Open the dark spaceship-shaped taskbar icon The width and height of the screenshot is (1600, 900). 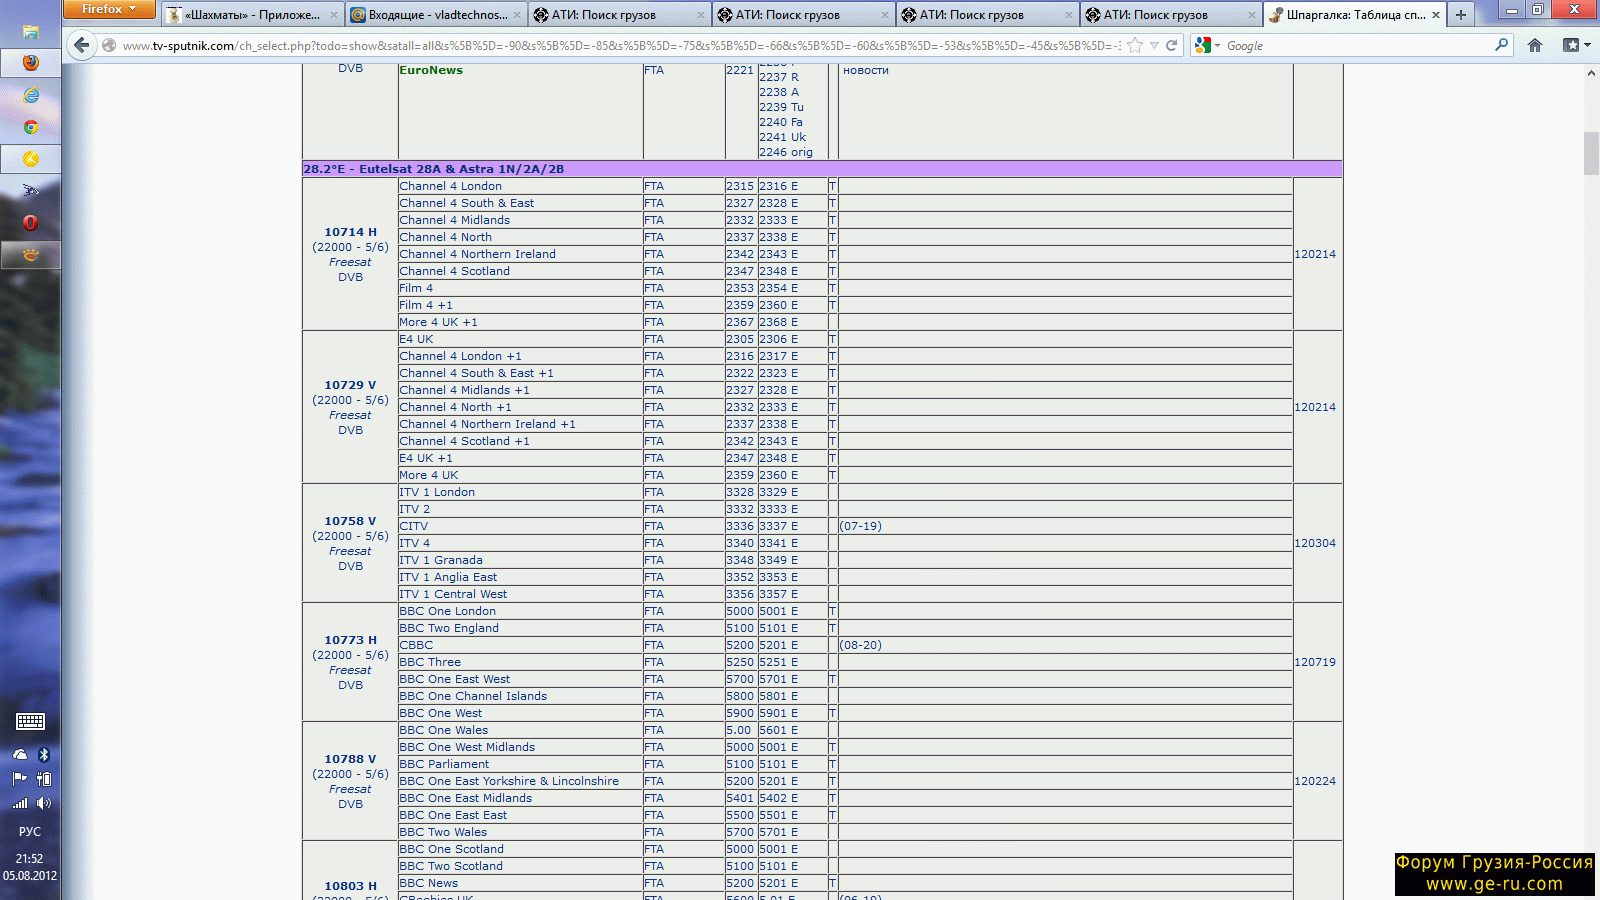click(30, 191)
